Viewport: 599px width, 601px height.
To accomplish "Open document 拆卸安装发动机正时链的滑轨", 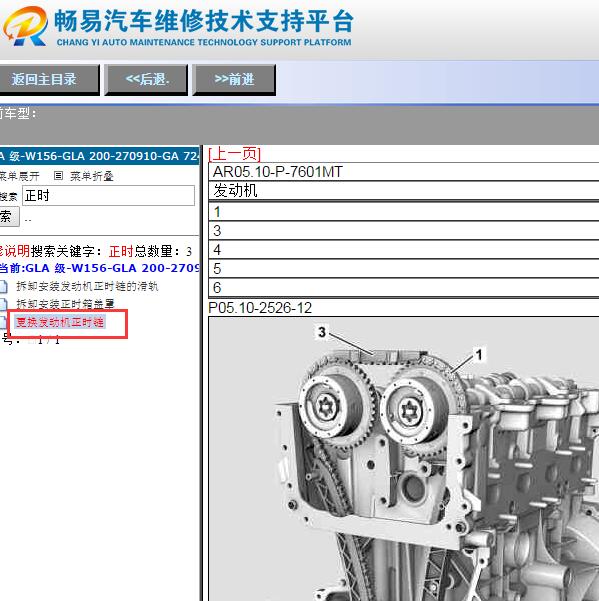I will pyautogui.click(x=87, y=286).
